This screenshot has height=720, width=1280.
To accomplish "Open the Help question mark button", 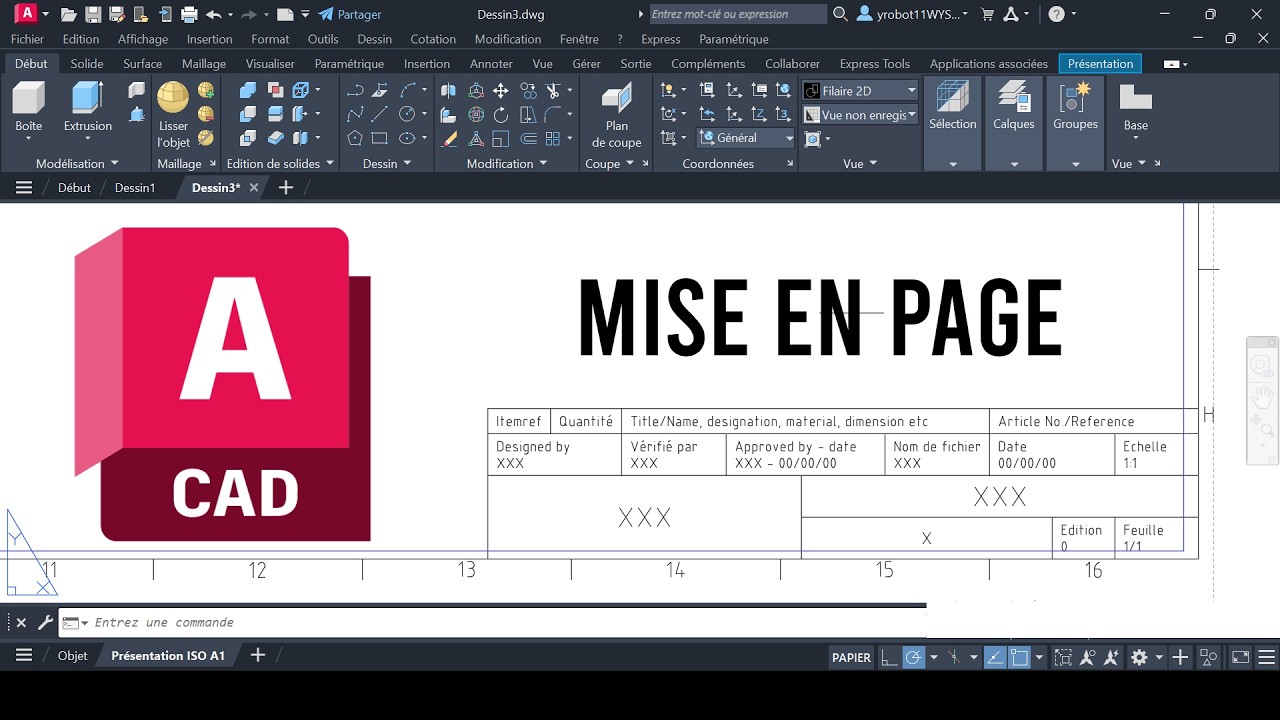I will [1057, 14].
